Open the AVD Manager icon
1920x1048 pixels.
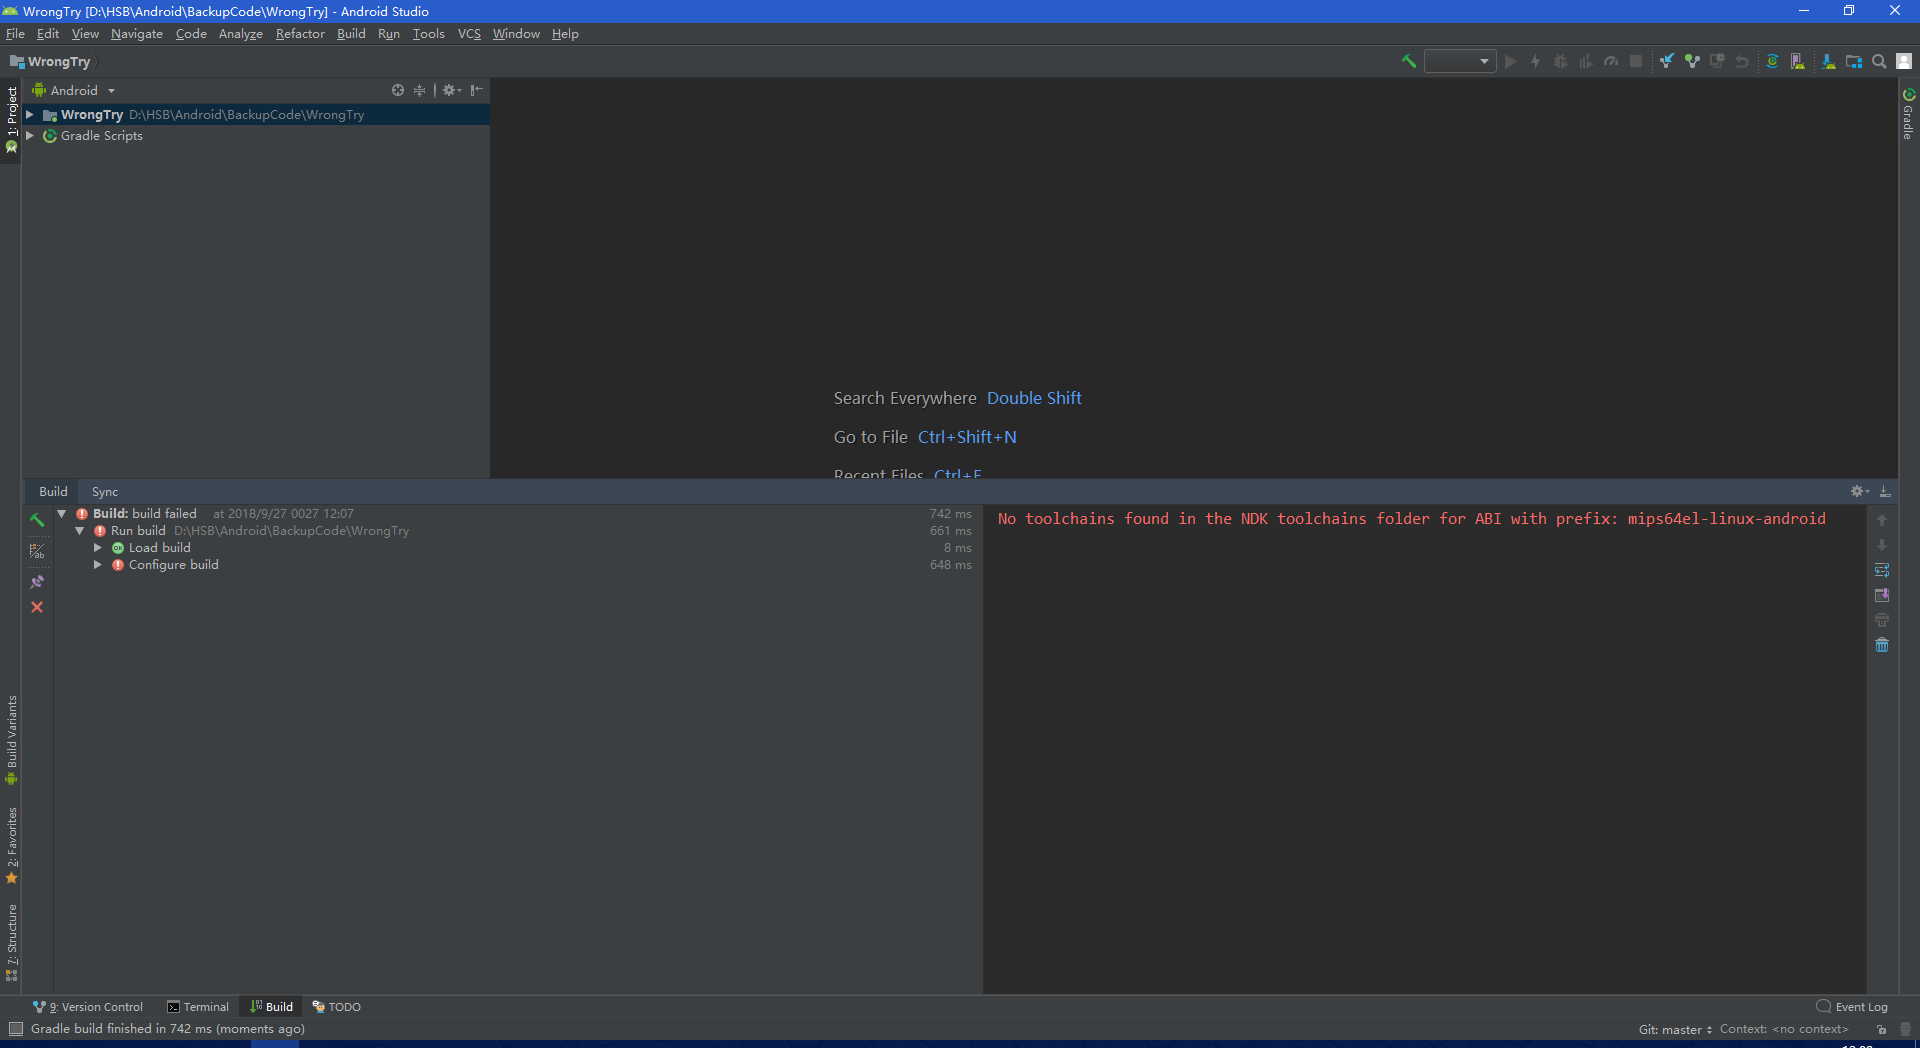(x=1798, y=61)
